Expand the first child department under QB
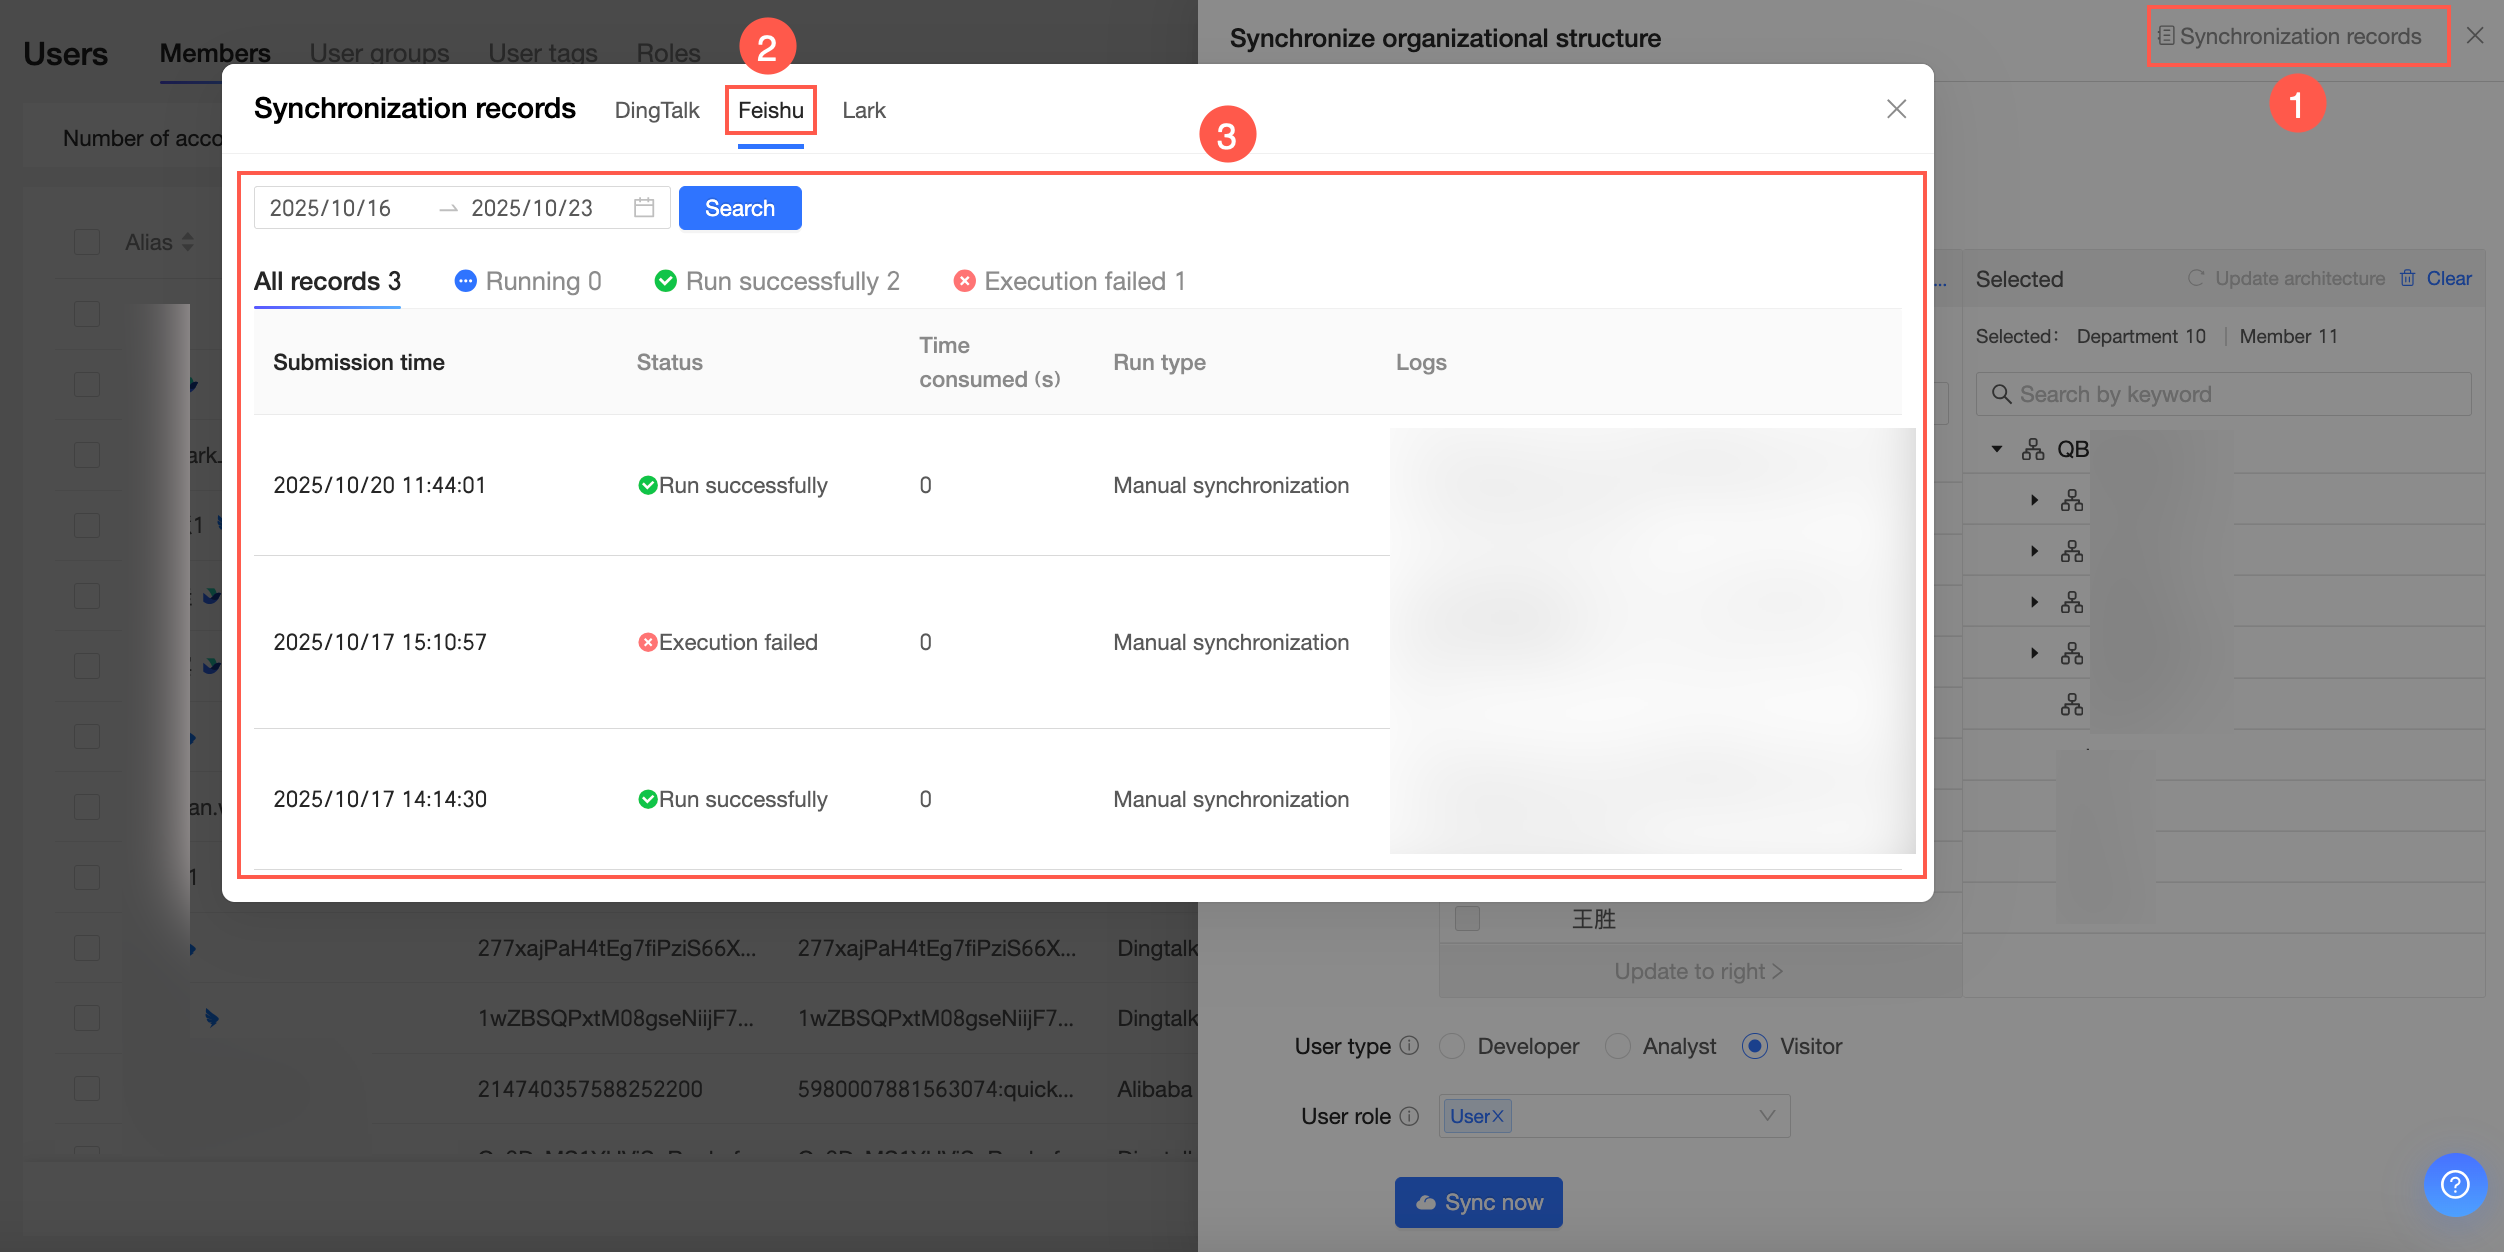This screenshot has height=1252, width=2504. click(2034, 500)
